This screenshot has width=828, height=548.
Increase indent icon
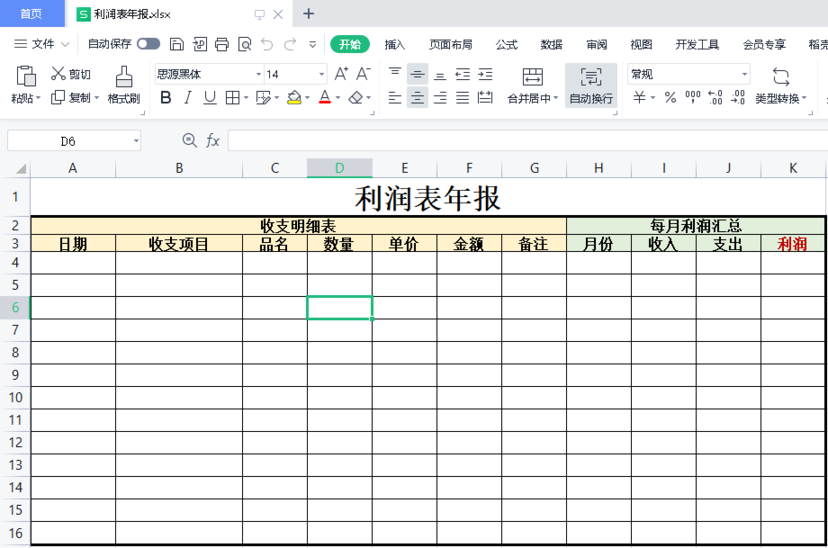(485, 74)
